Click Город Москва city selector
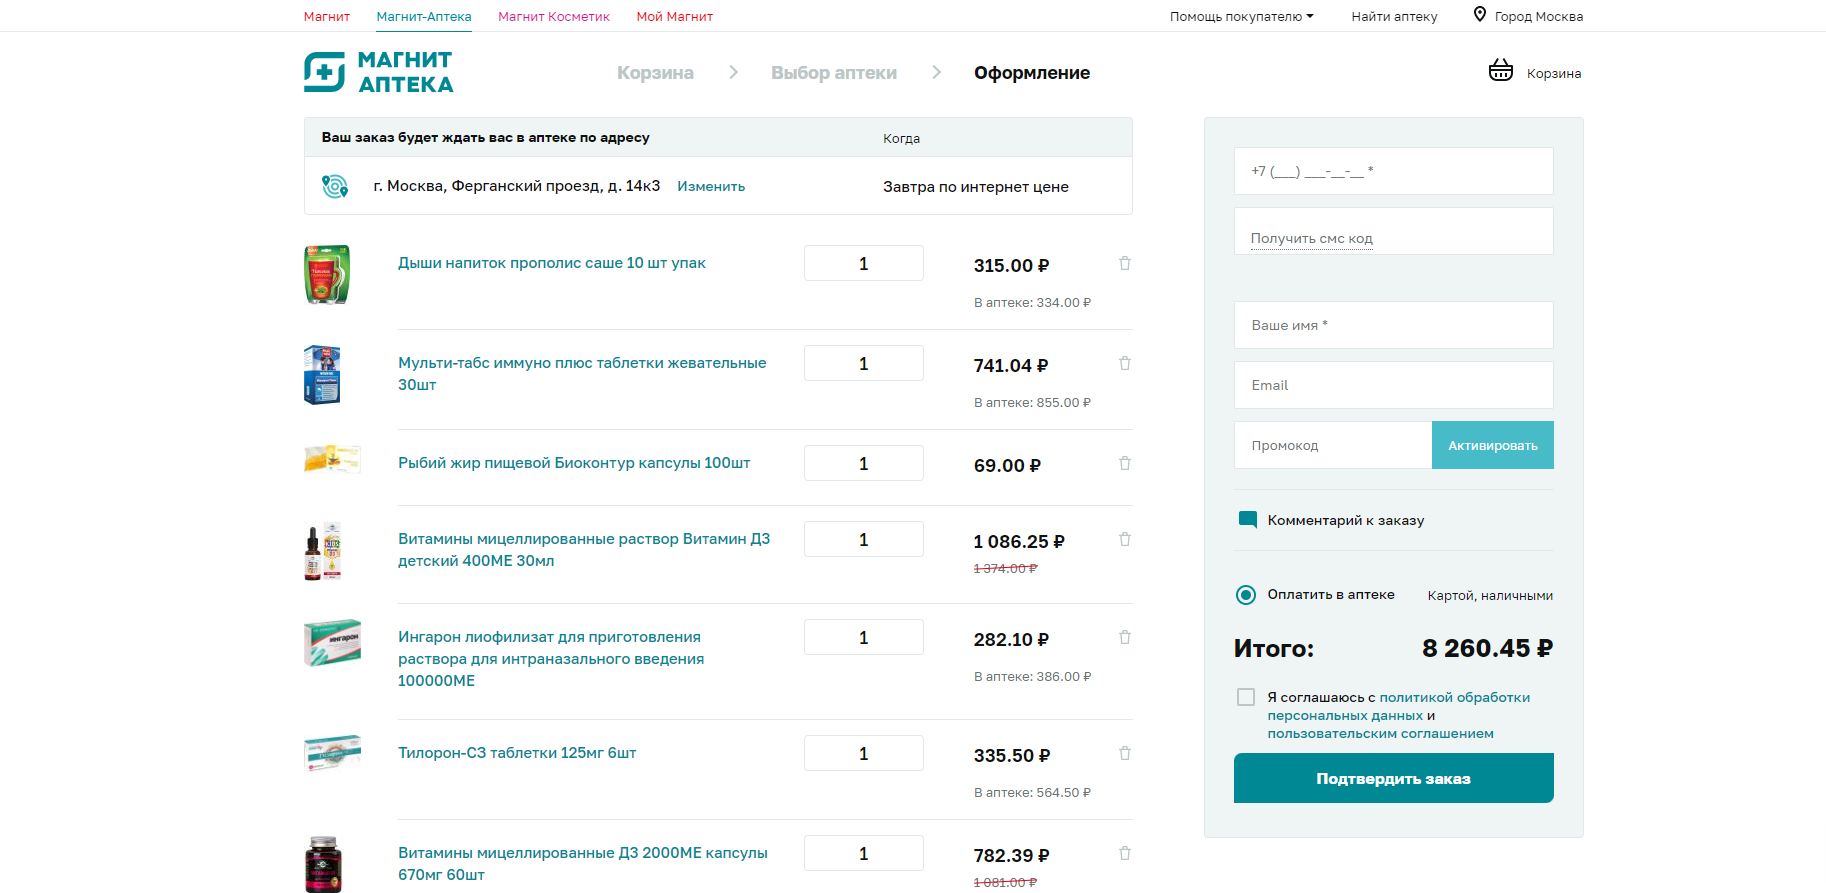1826x893 pixels. (1538, 16)
